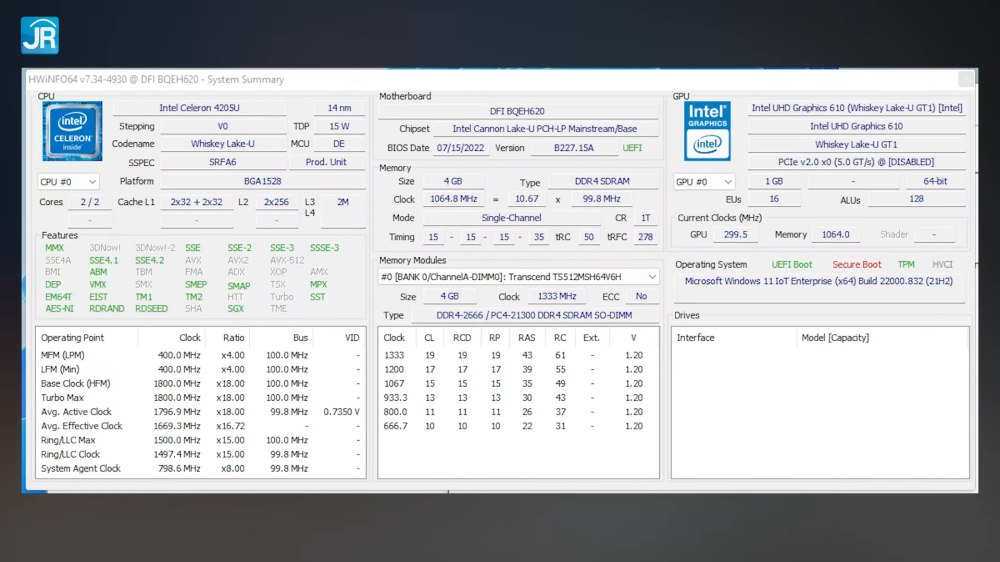Click the module Clock 1333 MHz value
1000x562 pixels.
[557, 297]
